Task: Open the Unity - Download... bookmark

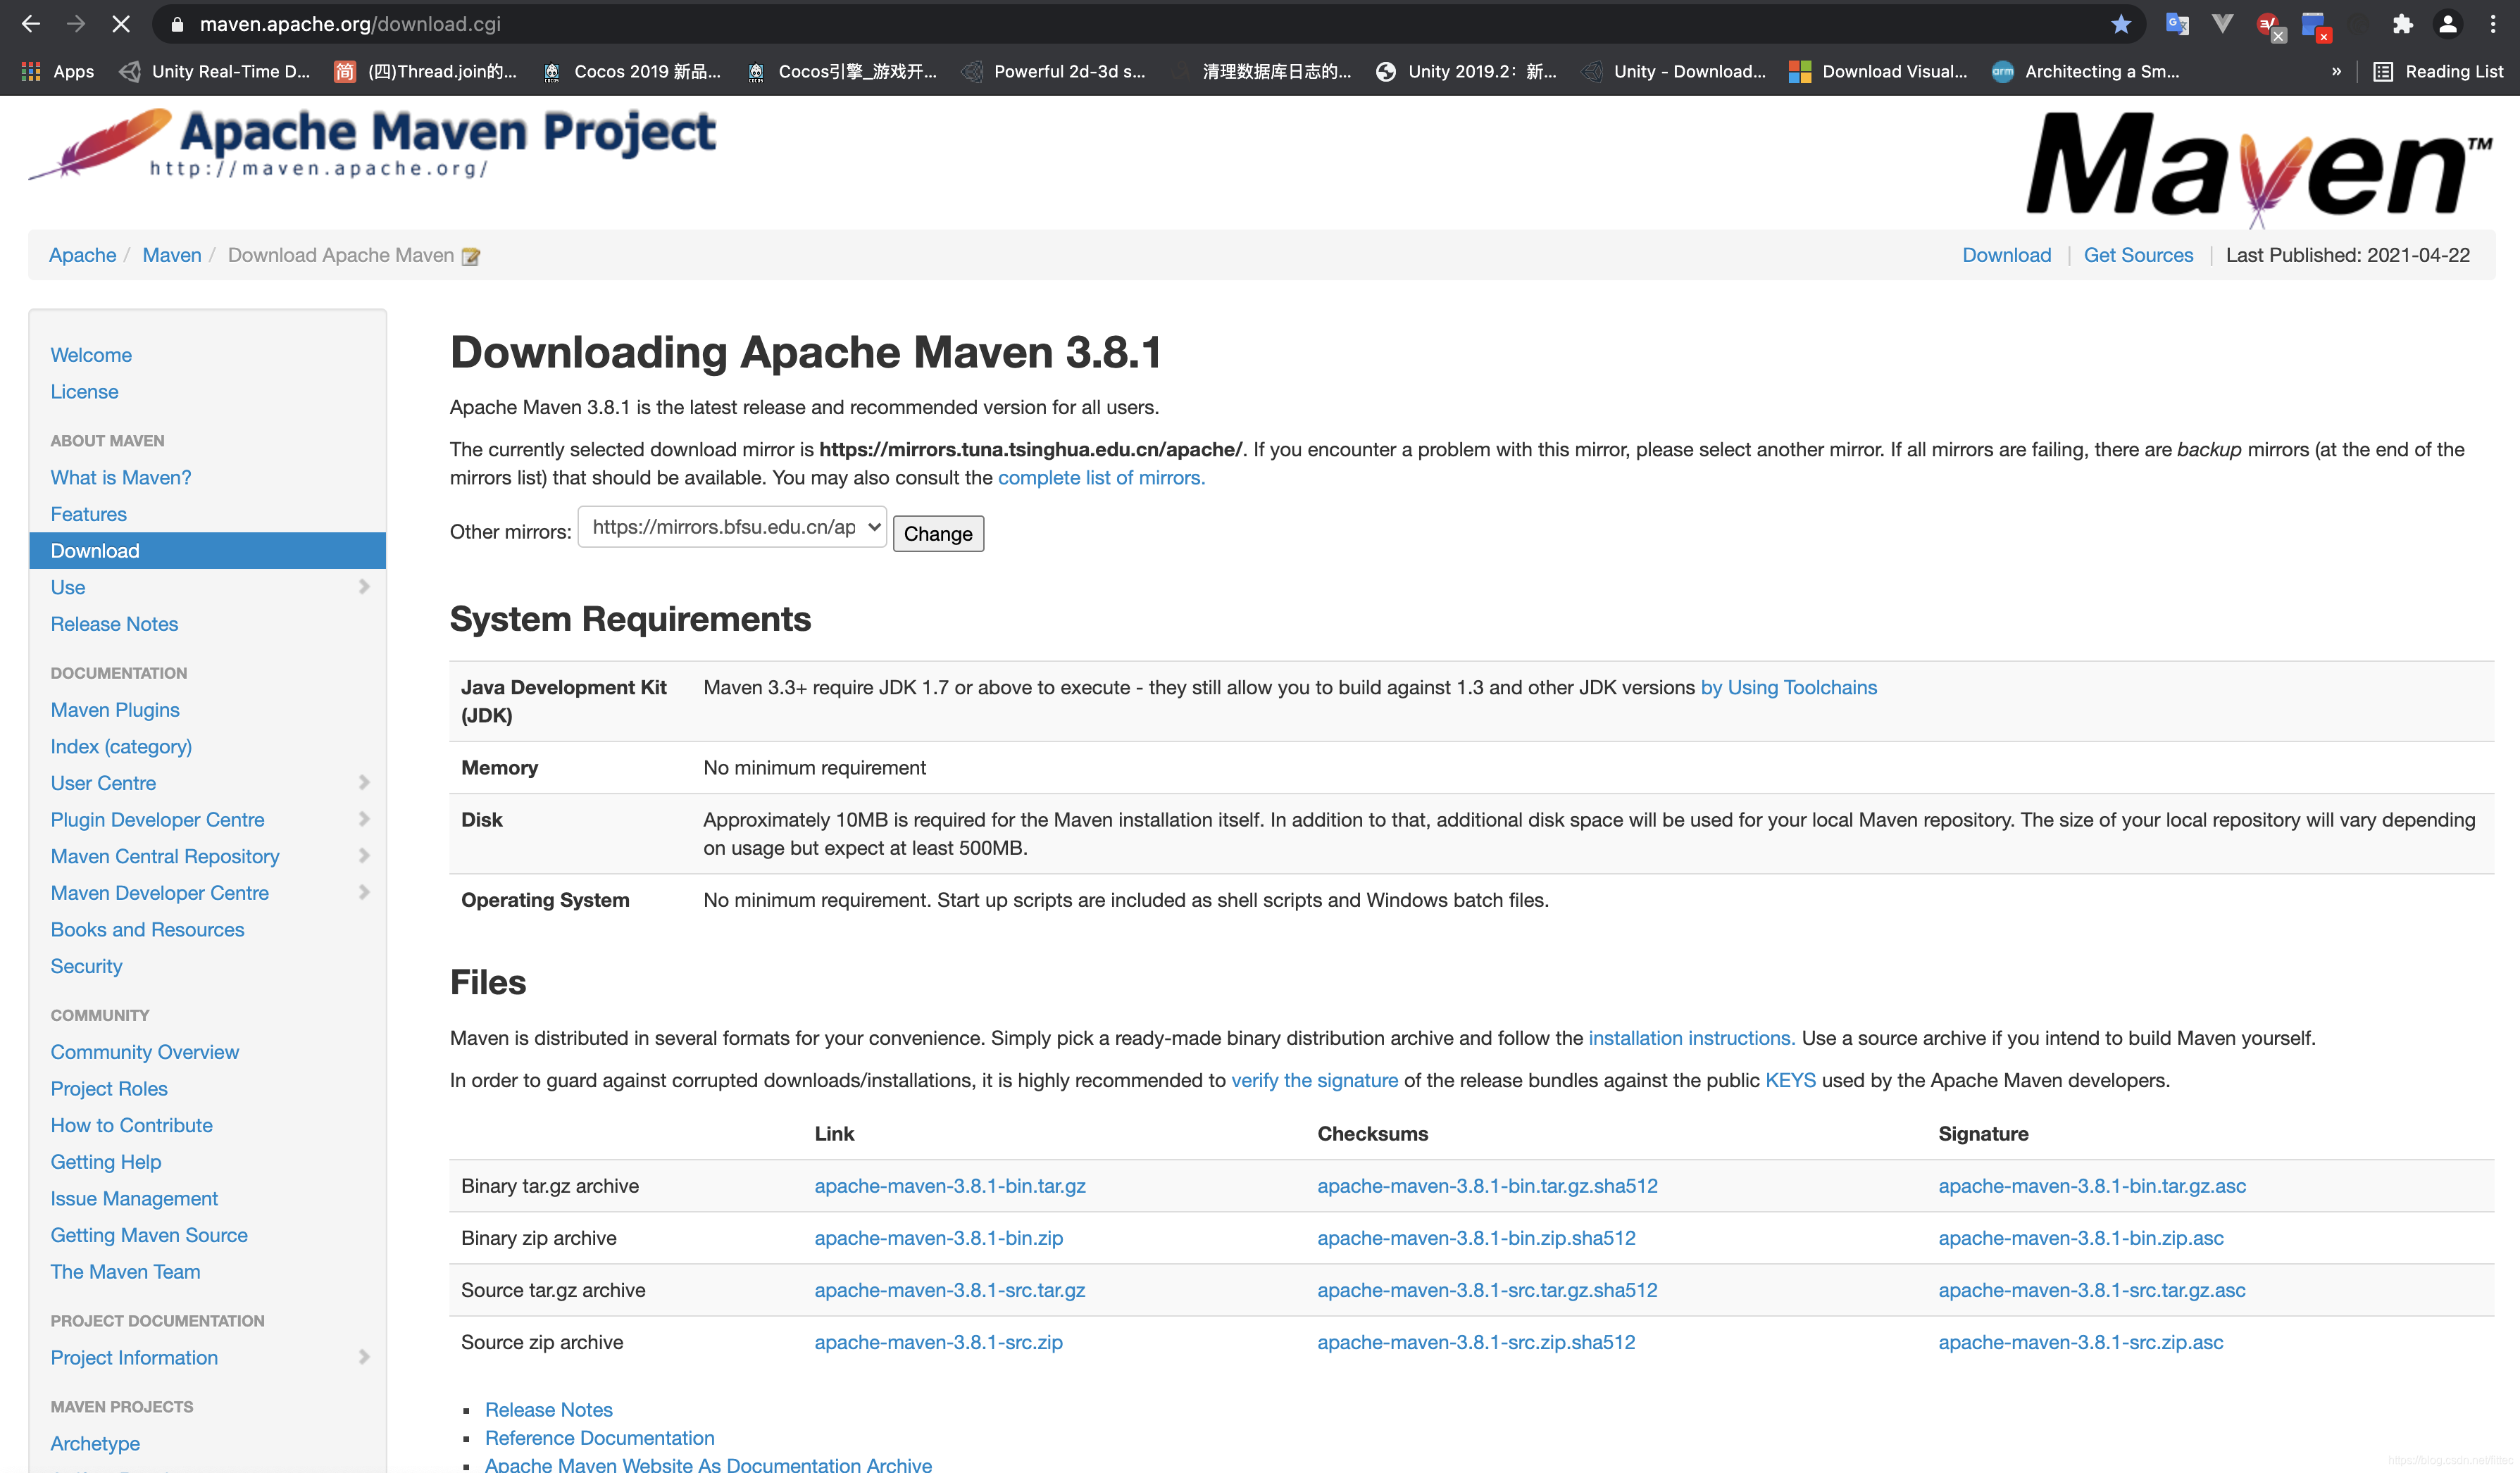Action: [1674, 71]
